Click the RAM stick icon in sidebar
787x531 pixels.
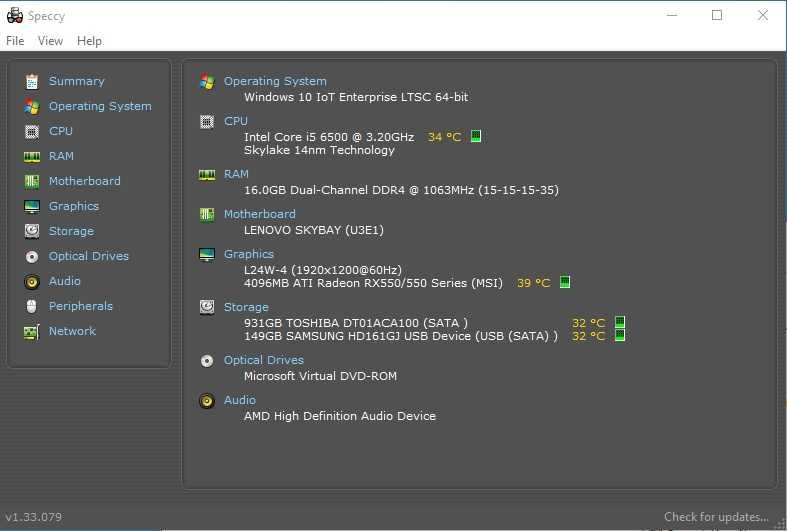tap(32, 157)
